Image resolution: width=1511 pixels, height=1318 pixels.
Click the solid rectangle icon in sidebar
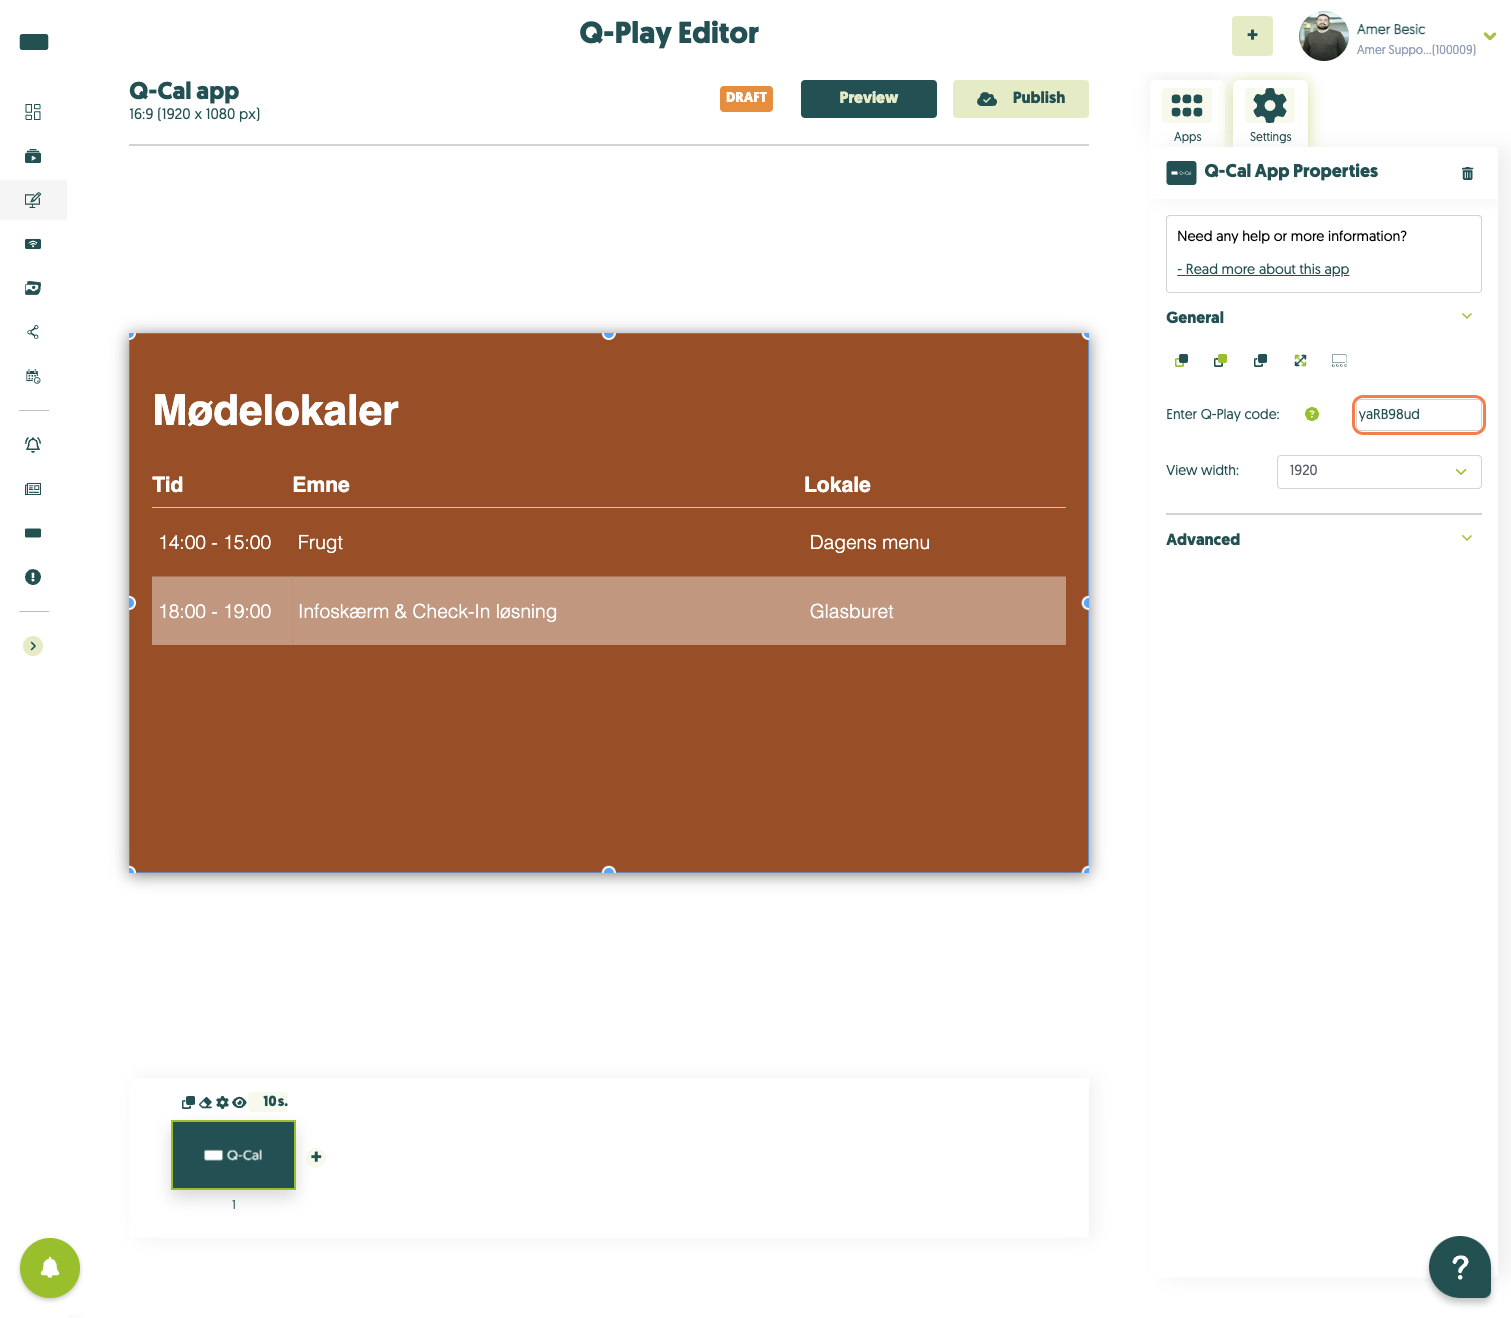pos(33,533)
